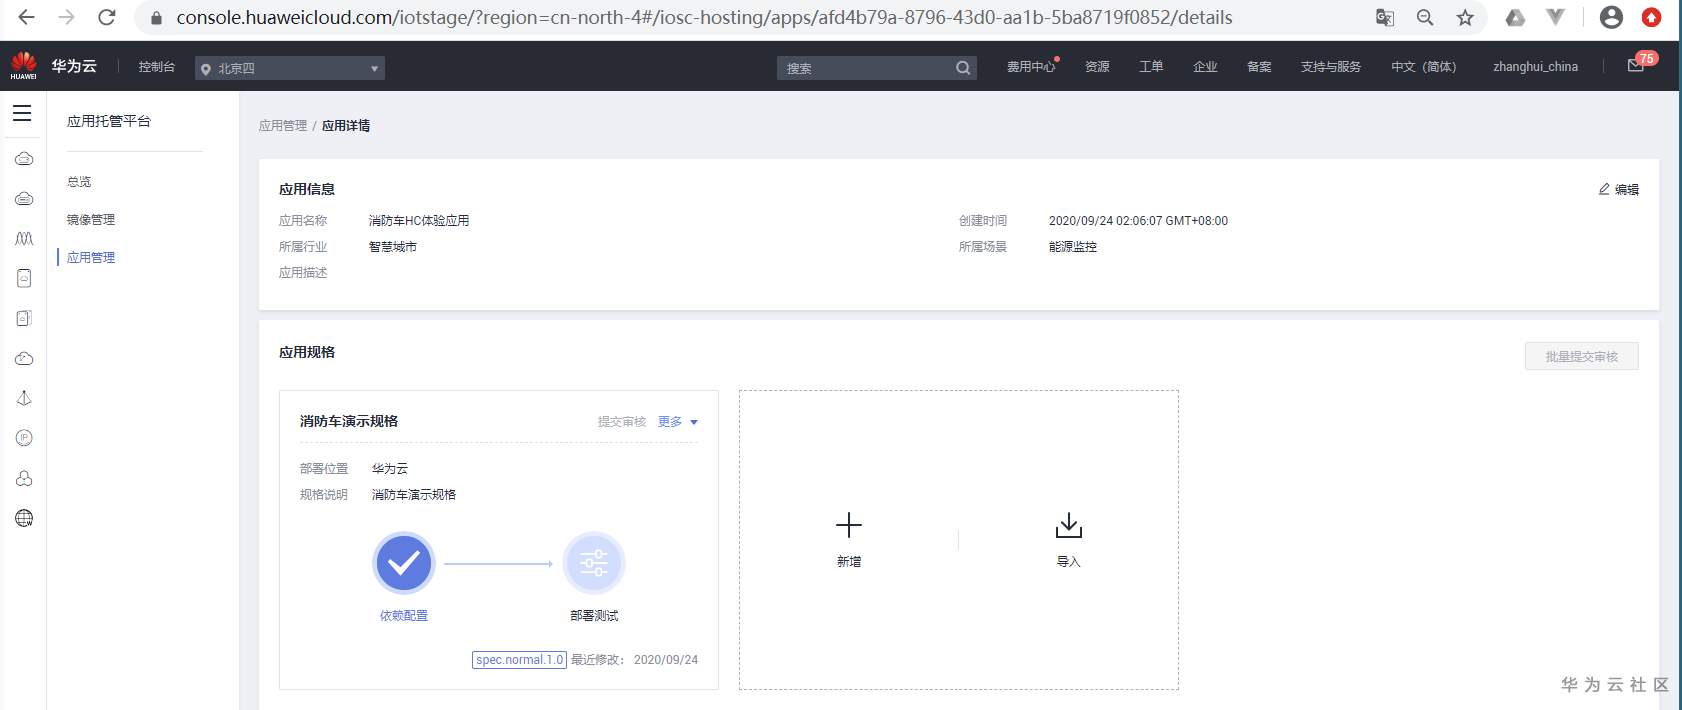Open zhanghui_china account menu
The image size is (1682, 710).
click(1535, 67)
